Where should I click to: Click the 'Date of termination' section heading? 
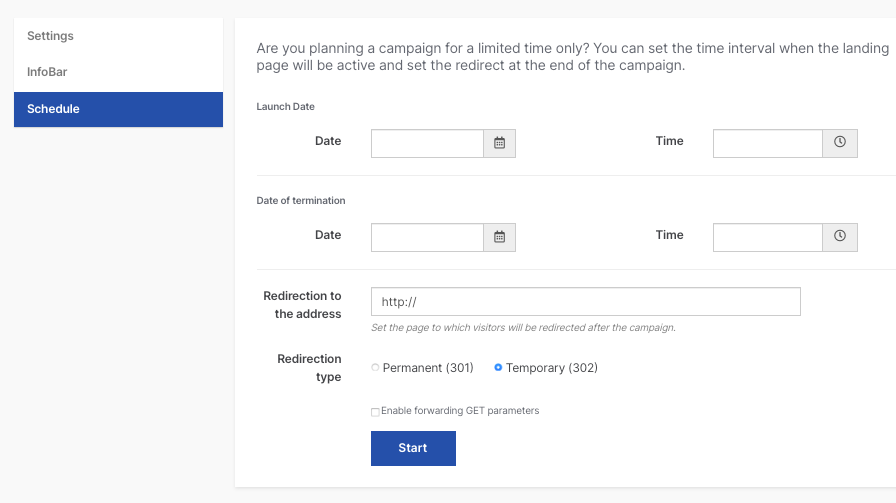point(301,201)
